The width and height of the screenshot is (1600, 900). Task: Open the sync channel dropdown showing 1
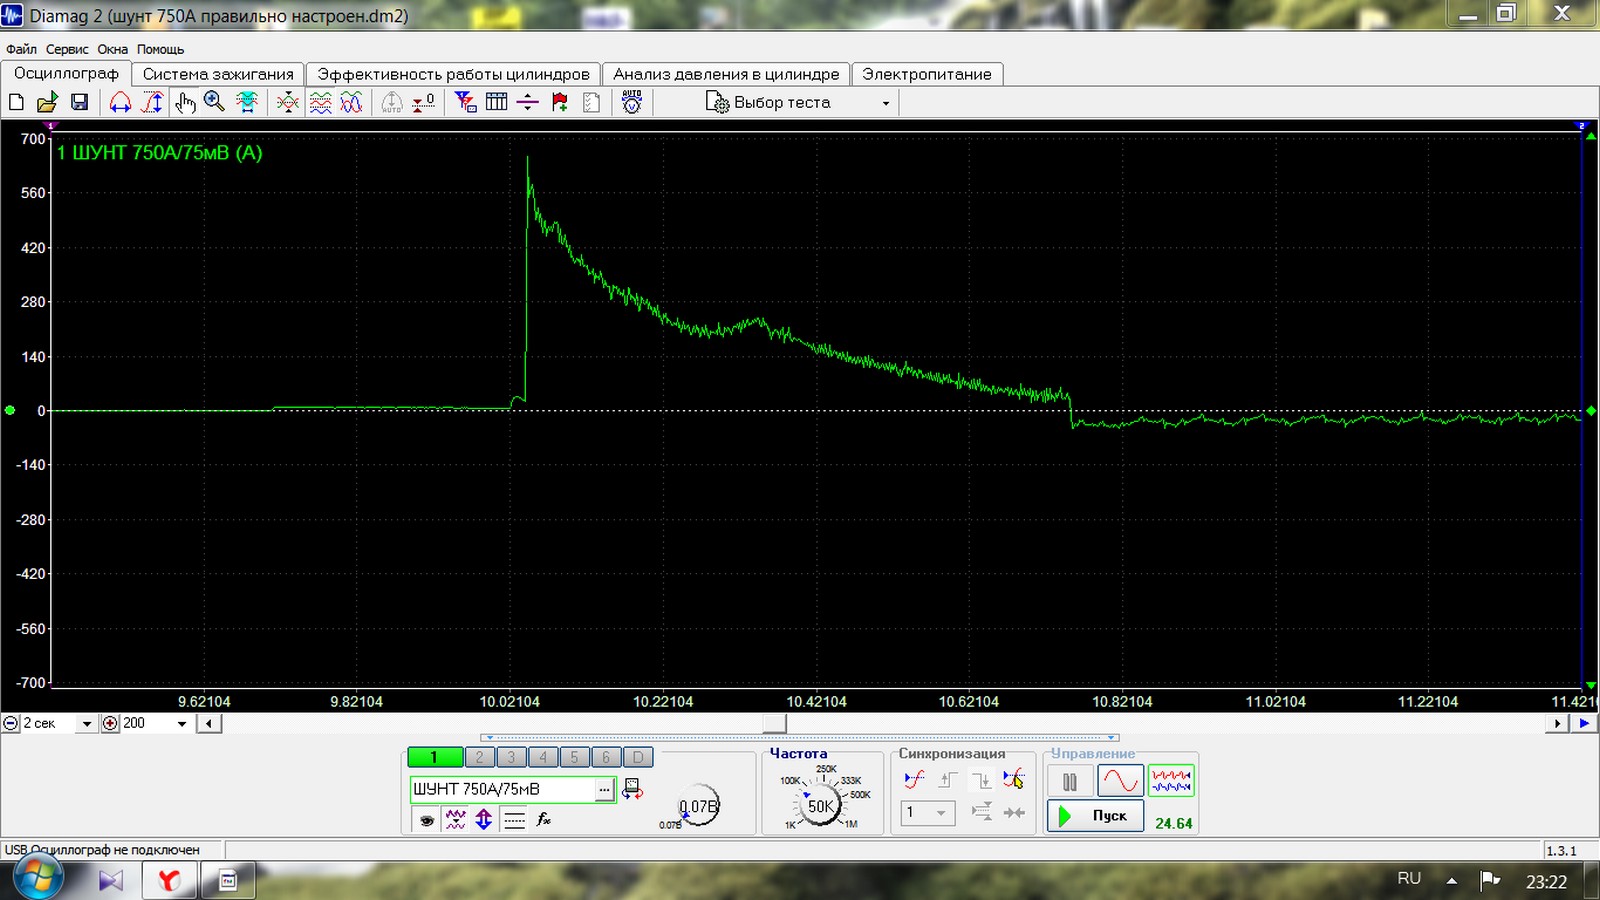click(x=927, y=812)
